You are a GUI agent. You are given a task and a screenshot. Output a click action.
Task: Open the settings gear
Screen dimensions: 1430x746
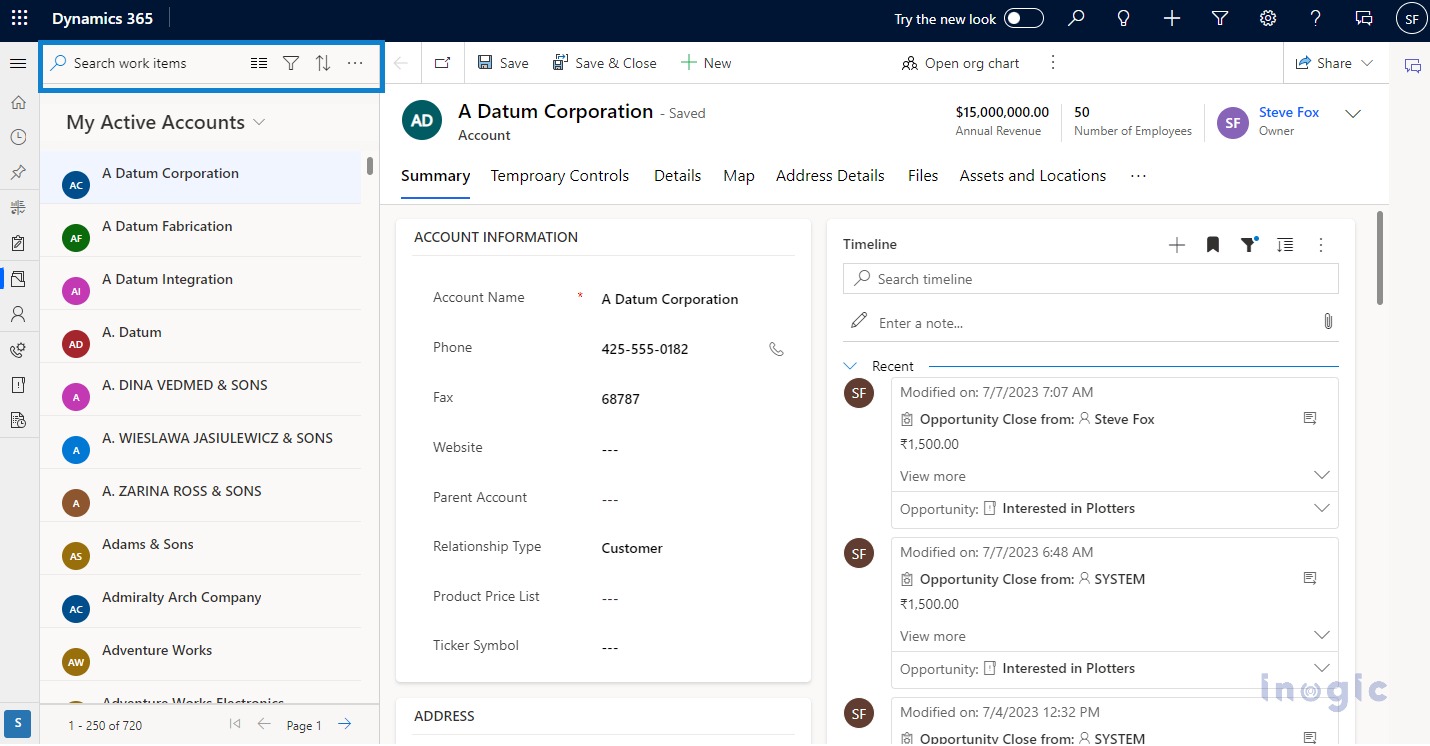(1268, 18)
